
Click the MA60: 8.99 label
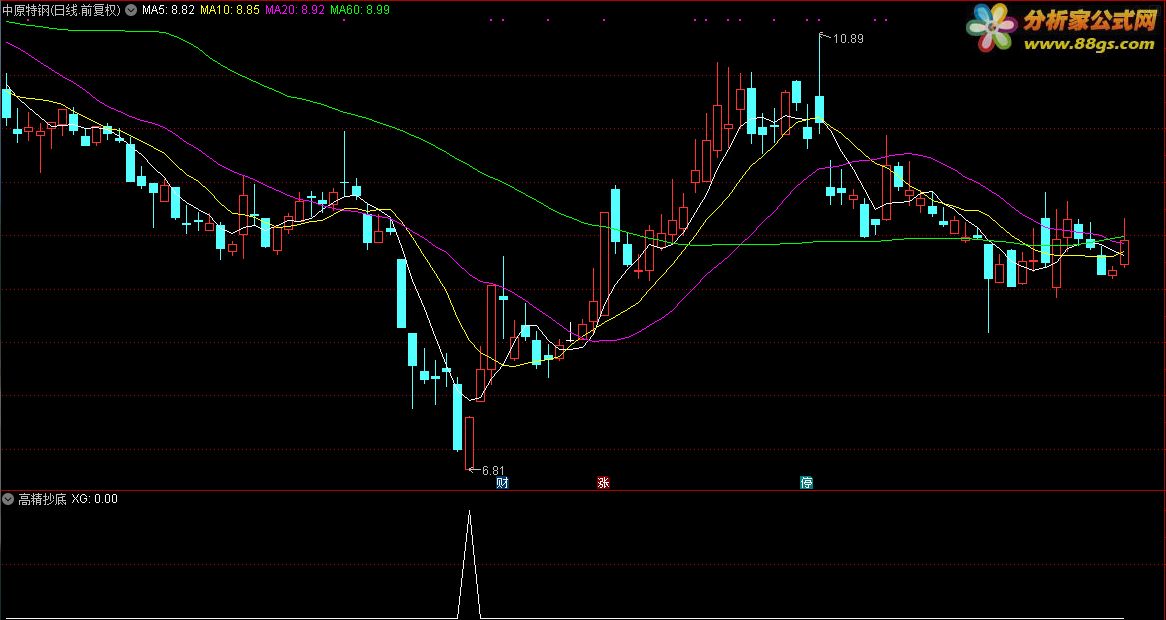(360, 10)
